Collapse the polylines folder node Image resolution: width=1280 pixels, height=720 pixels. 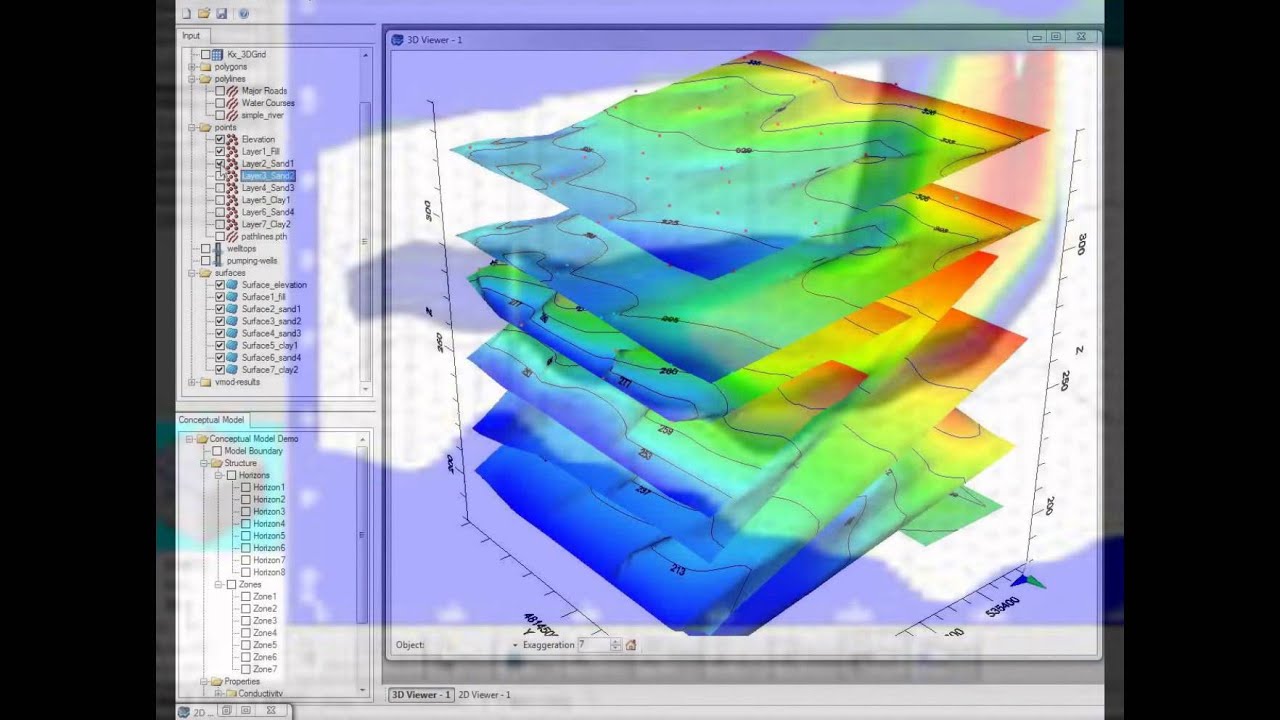(x=192, y=79)
